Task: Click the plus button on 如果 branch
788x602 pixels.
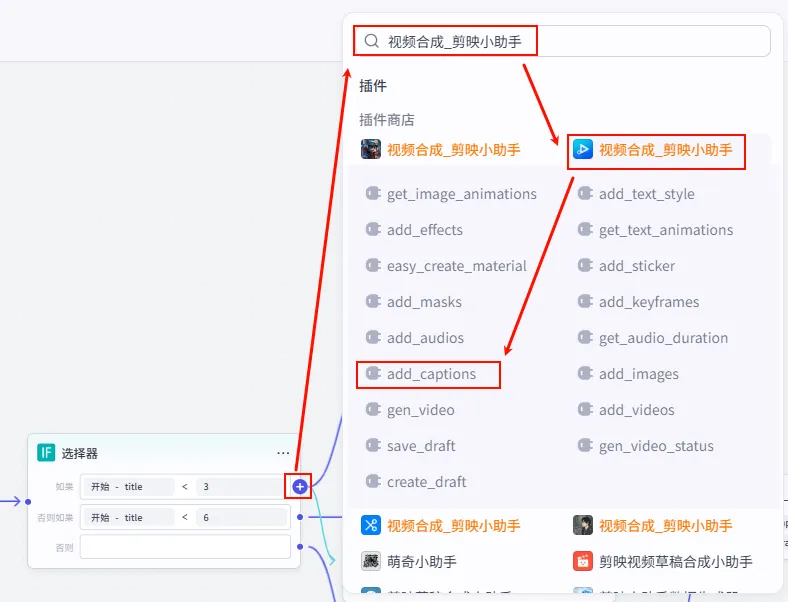Action: click(300, 486)
